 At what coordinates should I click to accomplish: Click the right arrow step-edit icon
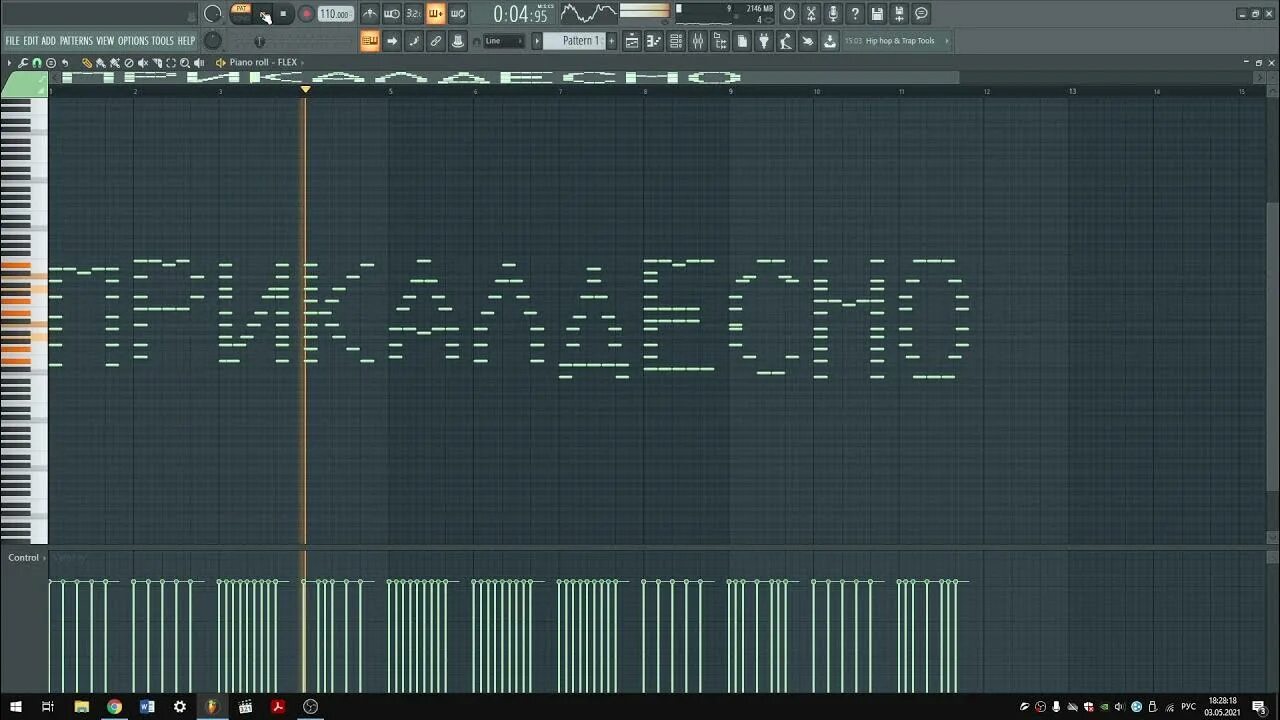tap(392, 41)
